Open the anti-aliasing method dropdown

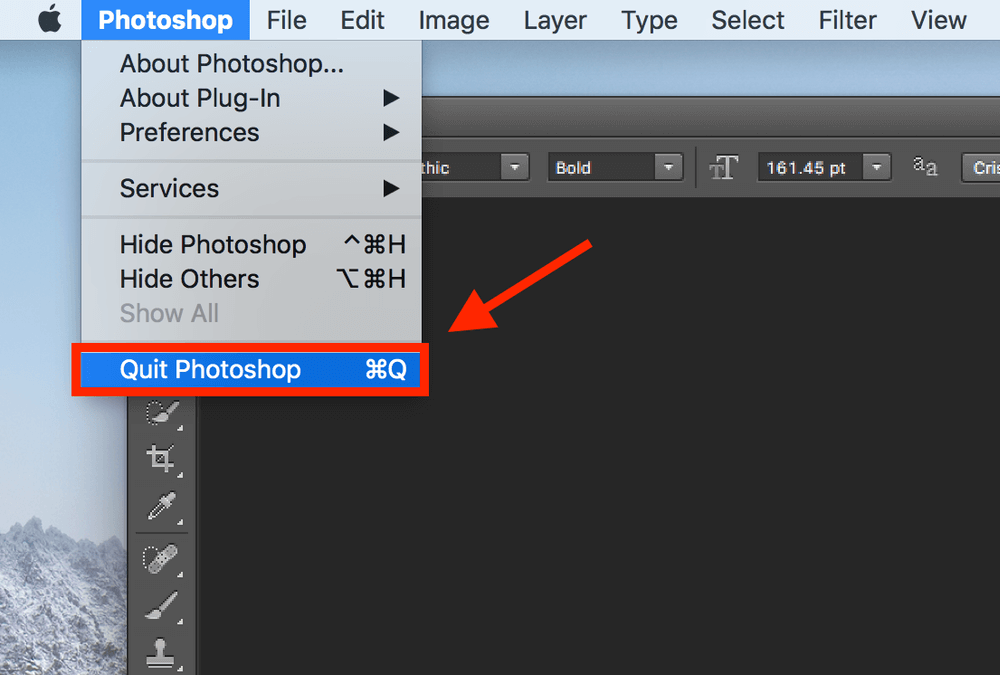pyautogui.click(x=981, y=168)
